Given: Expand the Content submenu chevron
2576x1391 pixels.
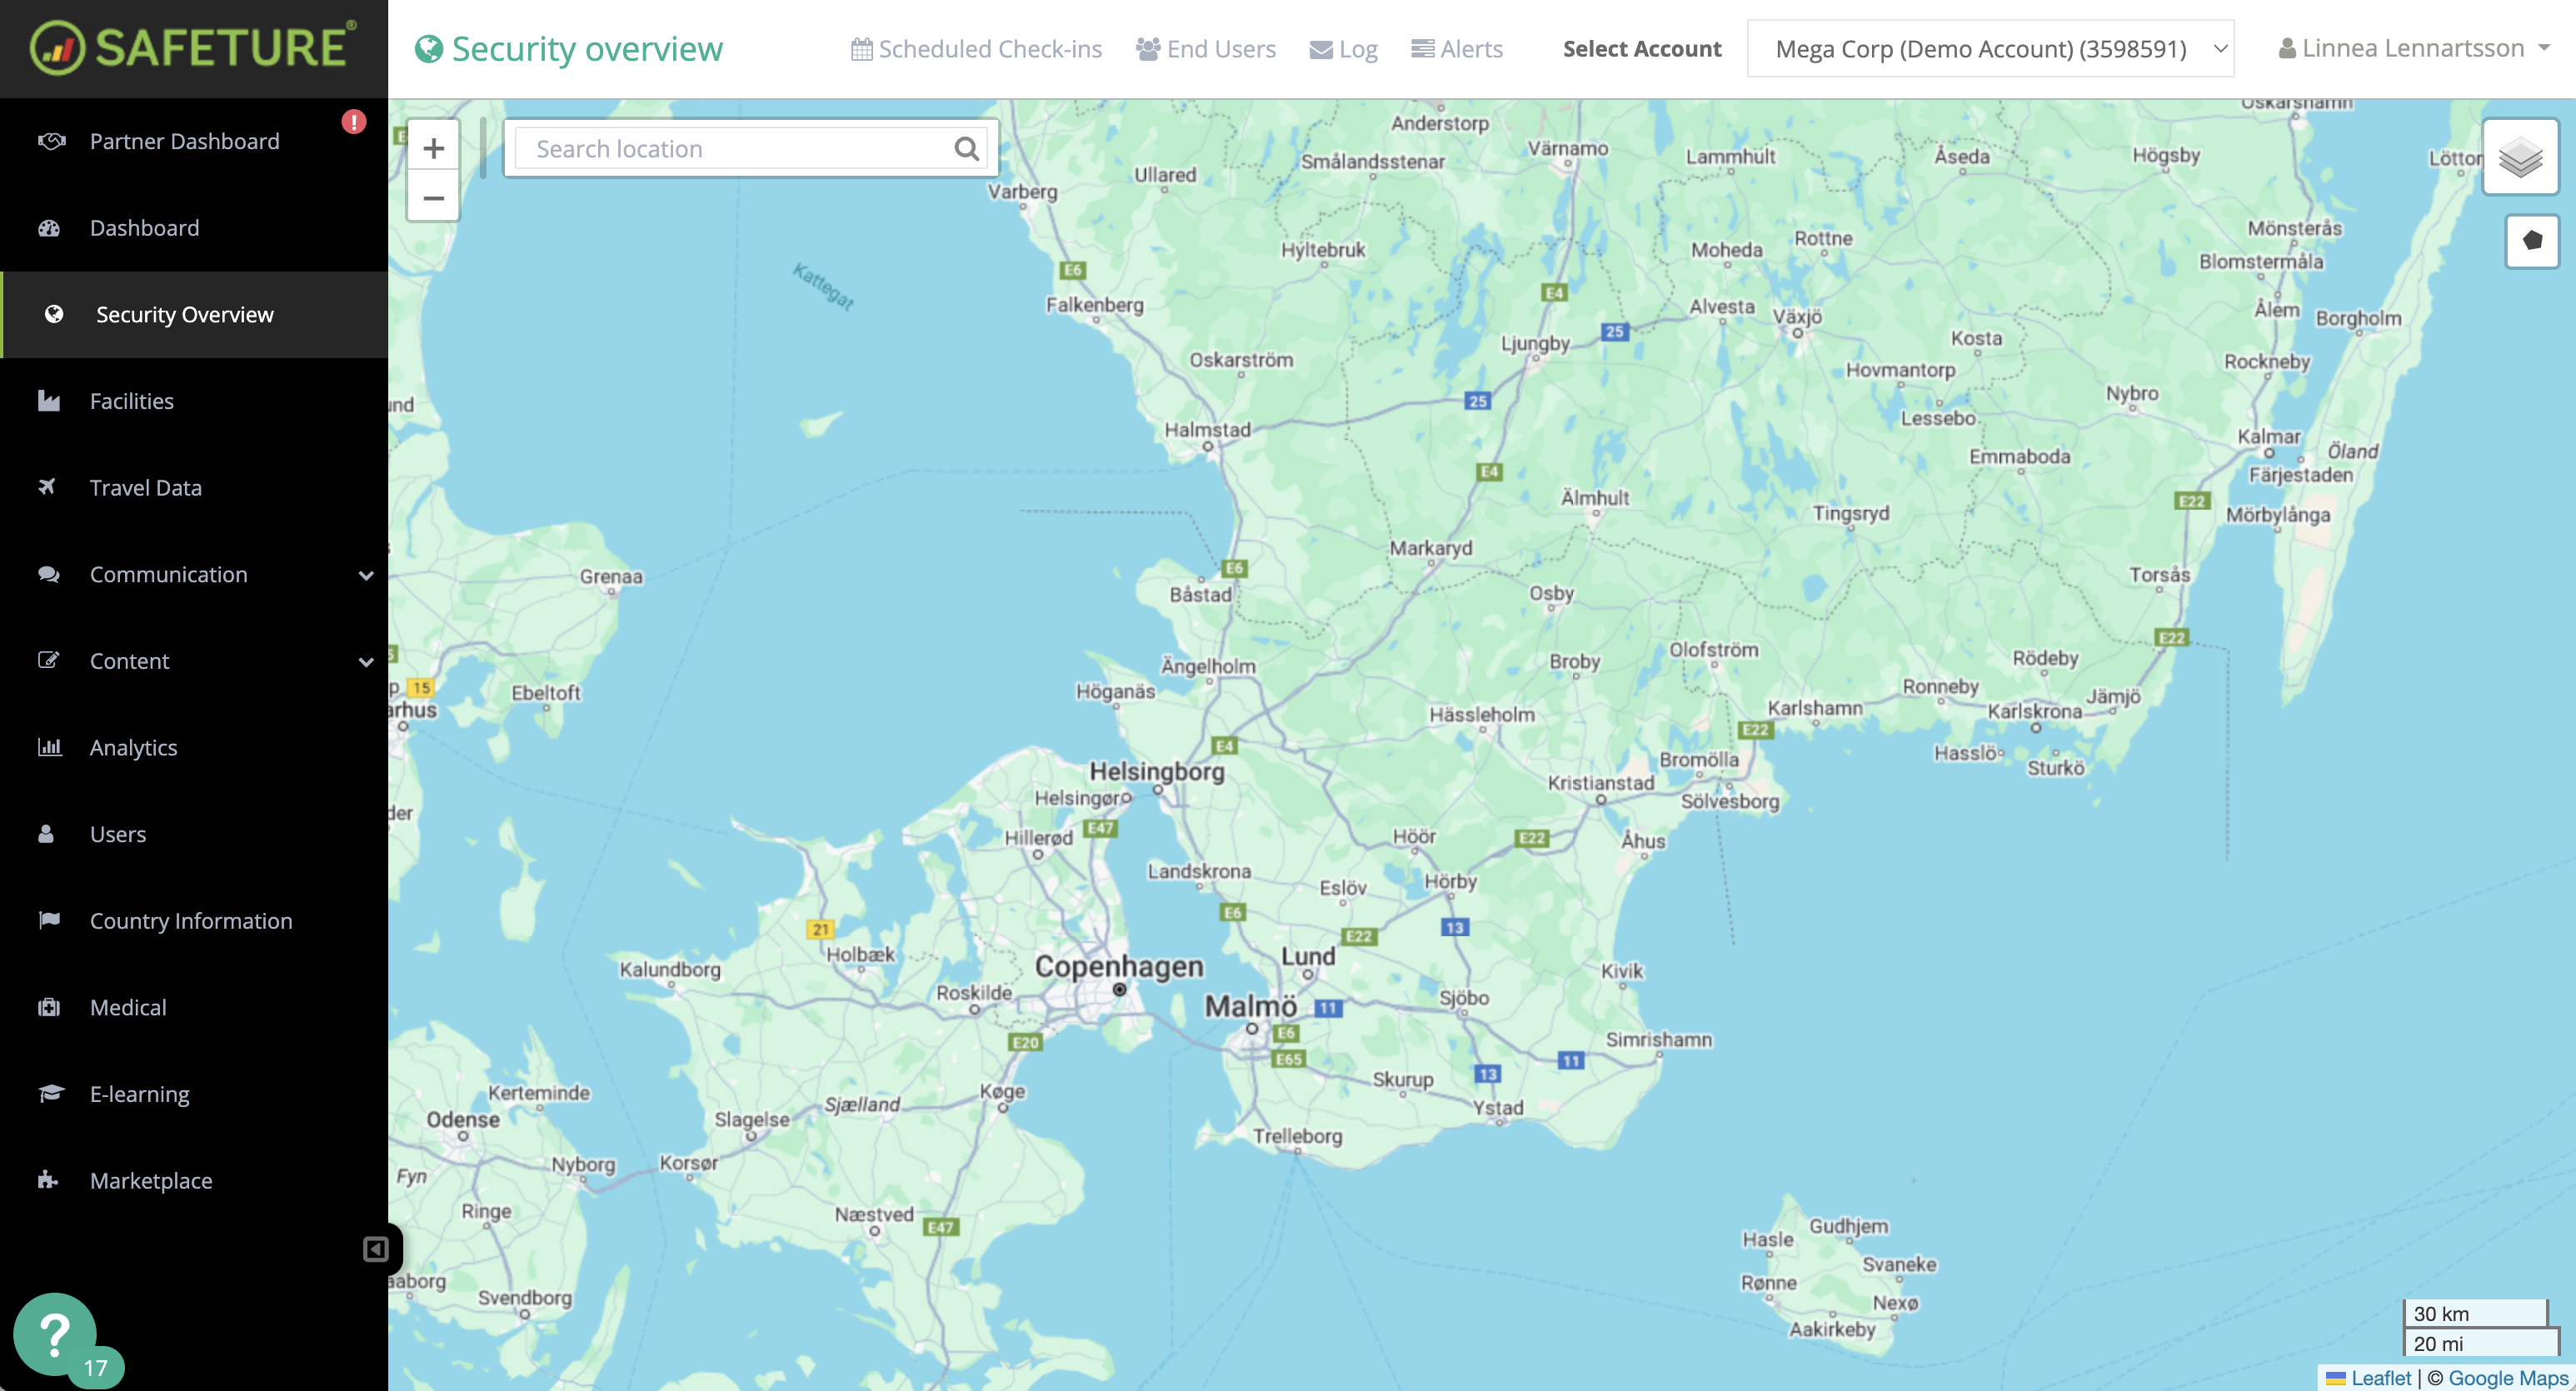Looking at the screenshot, I should (x=366, y=662).
